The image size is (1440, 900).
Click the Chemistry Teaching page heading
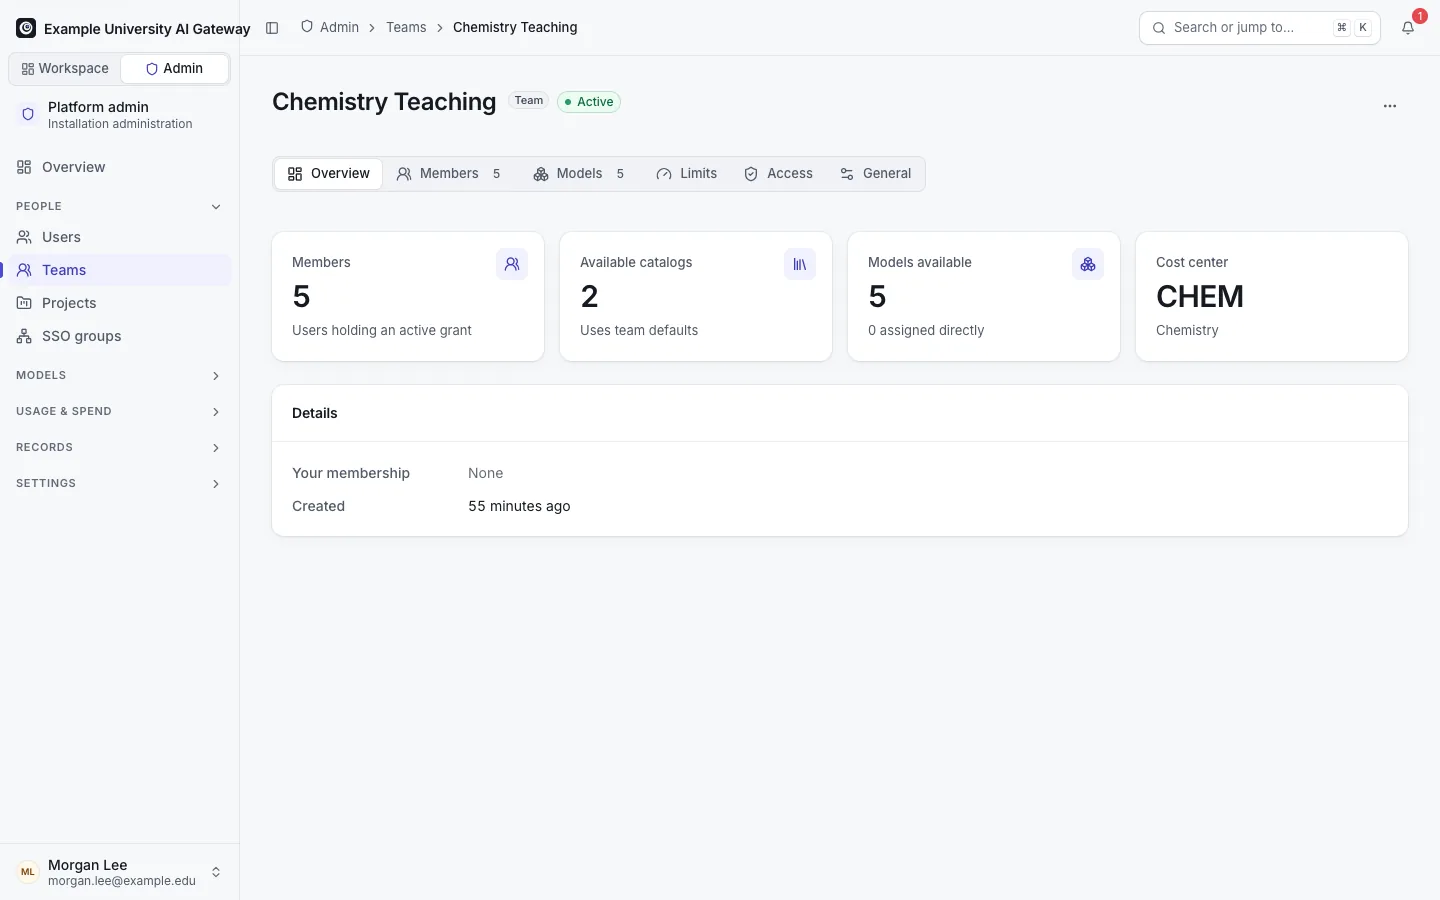click(384, 102)
